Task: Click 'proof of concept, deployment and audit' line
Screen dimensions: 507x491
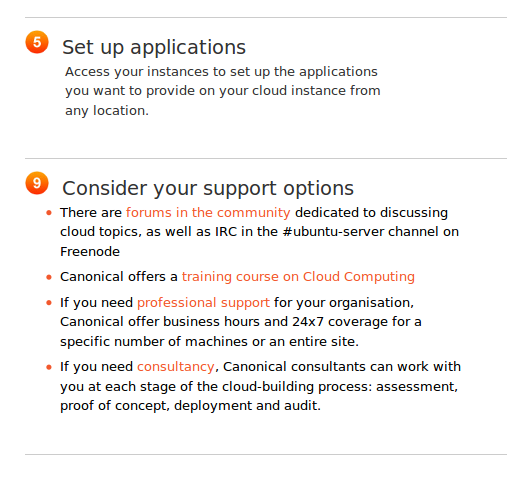Action: pos(190,406)
